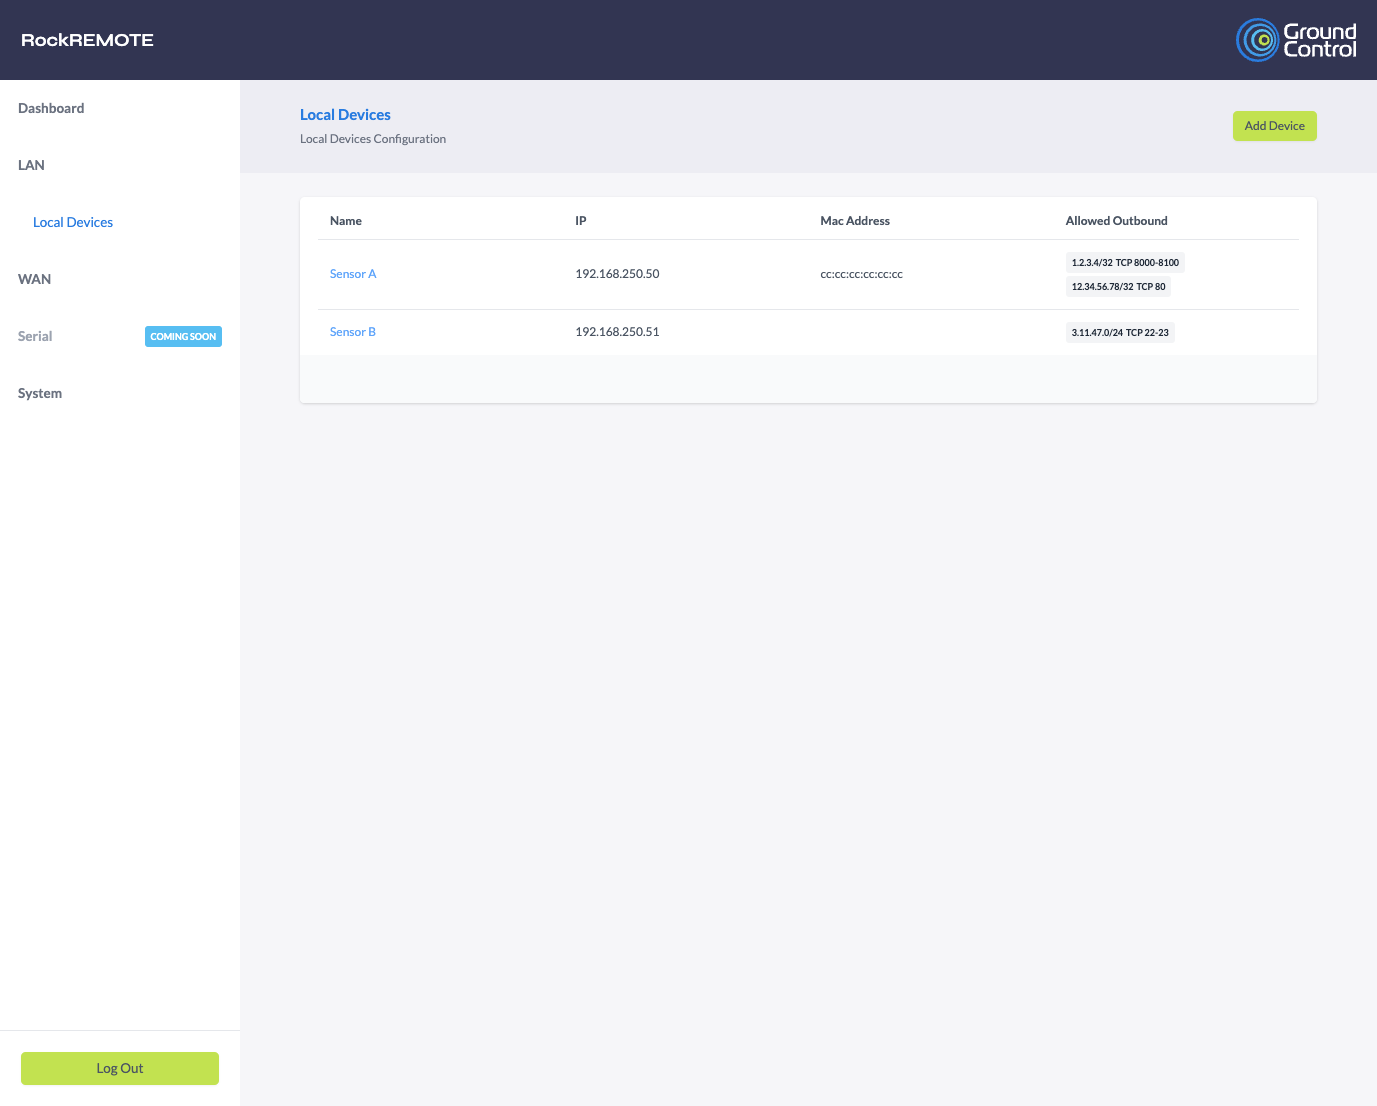Click the Mac Address column header
This screenshot has height=1106, width=1377.
pos(855,221)
